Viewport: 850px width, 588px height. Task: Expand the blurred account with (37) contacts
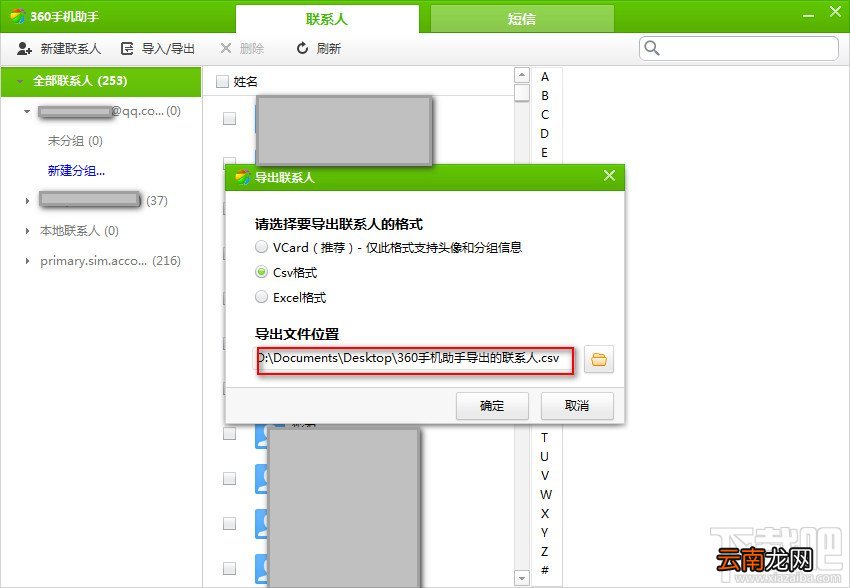[x=27, y=201]
